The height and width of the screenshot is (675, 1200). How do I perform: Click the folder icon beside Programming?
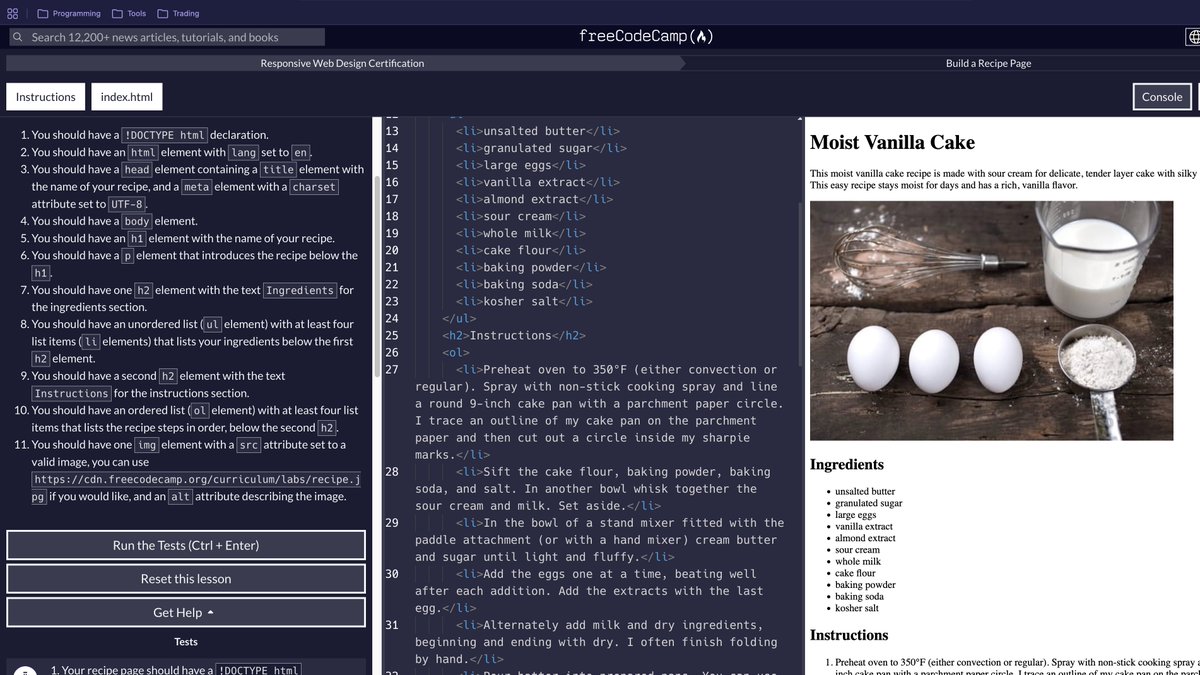[x=43, y=13]
